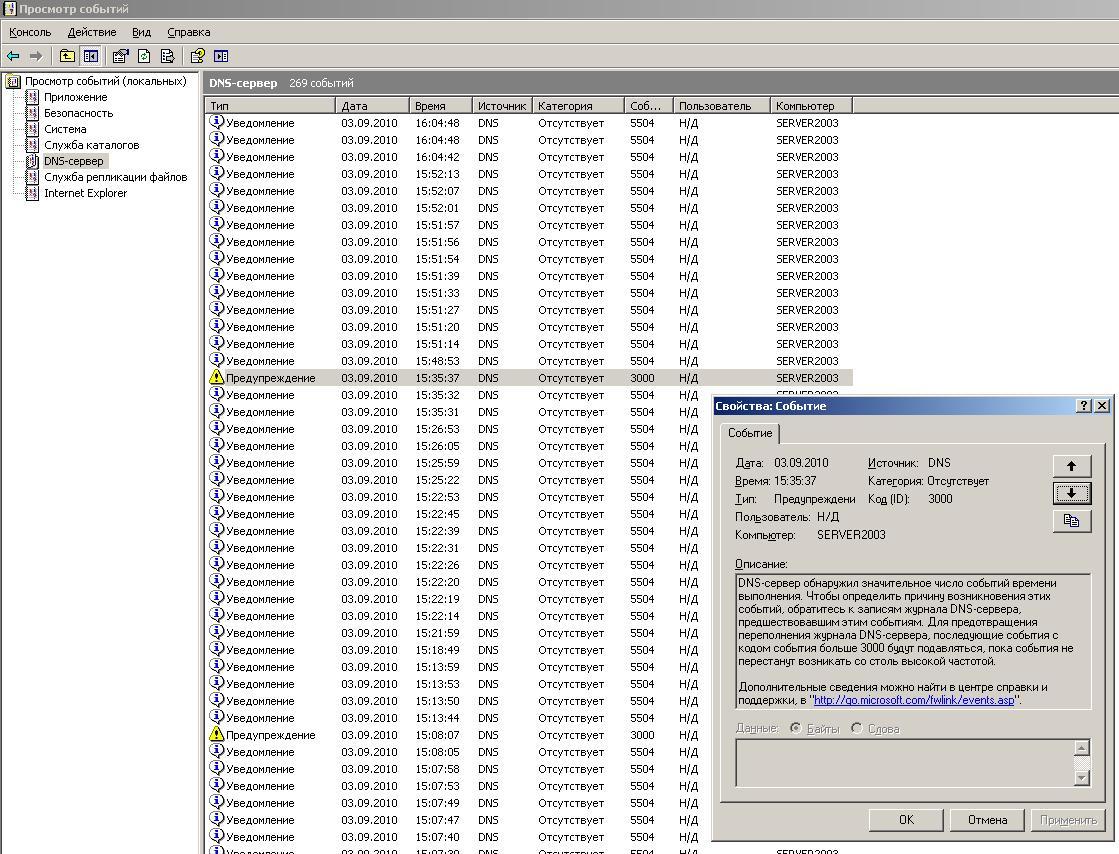Close the Свойства: Событие dialog
This screenshot has width=1119, height=854.
pyautogui.click(x=1102, y=405)
